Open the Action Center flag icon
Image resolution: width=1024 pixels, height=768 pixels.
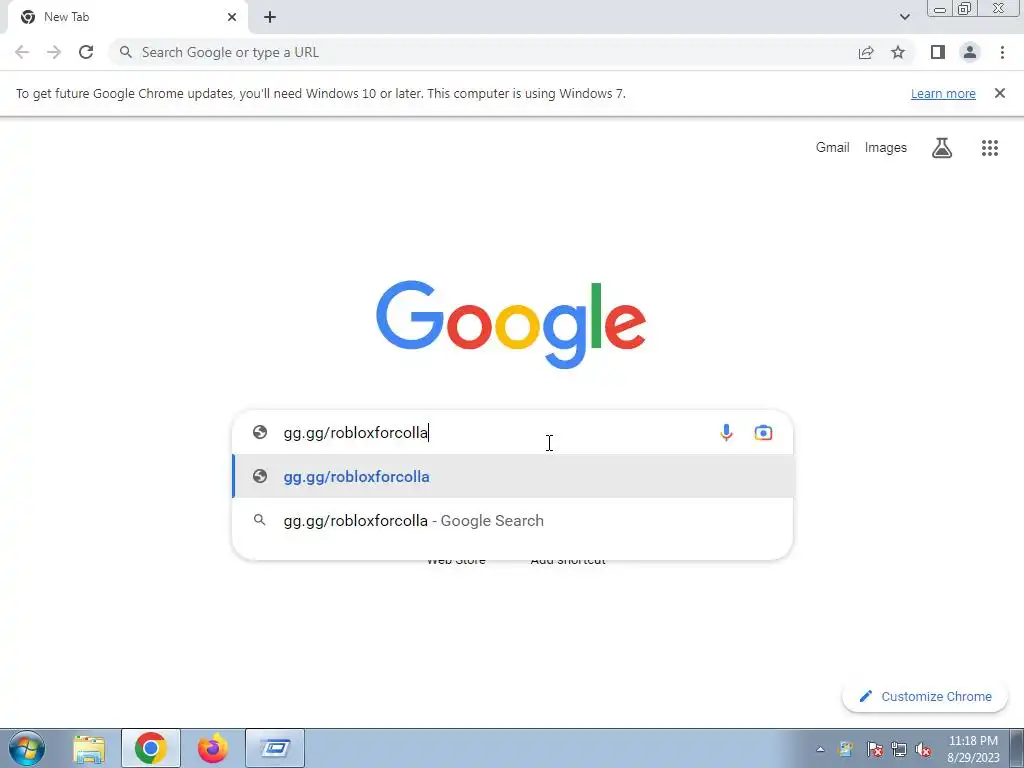click(874, 749)
